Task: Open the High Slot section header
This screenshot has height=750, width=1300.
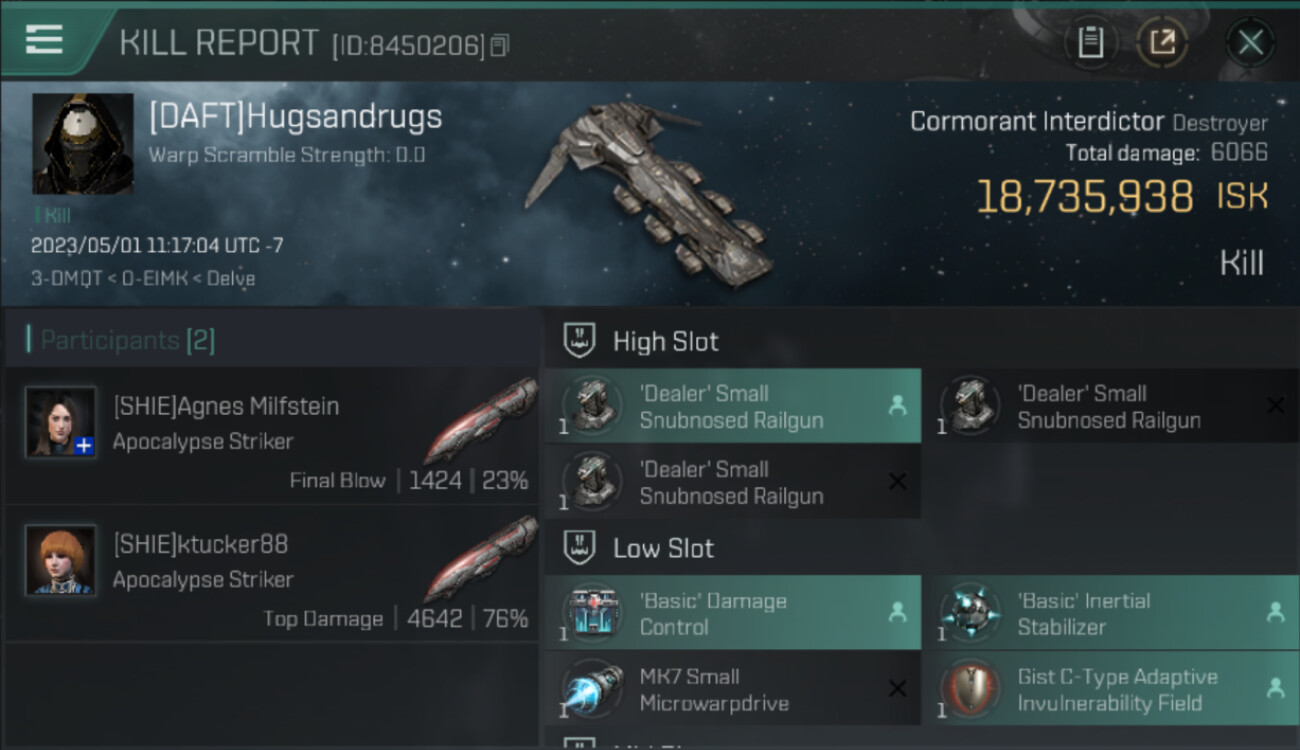Action: point(665,341)
